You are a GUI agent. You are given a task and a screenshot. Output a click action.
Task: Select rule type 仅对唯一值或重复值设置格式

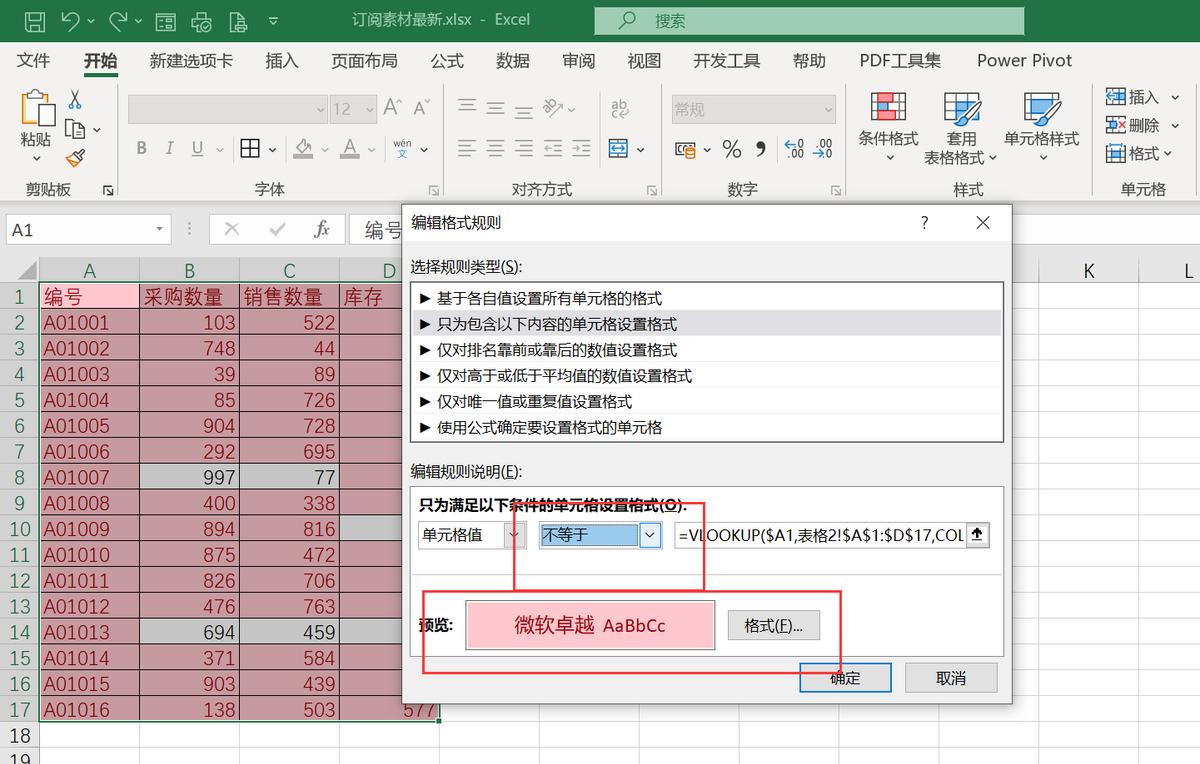point(559,401)
